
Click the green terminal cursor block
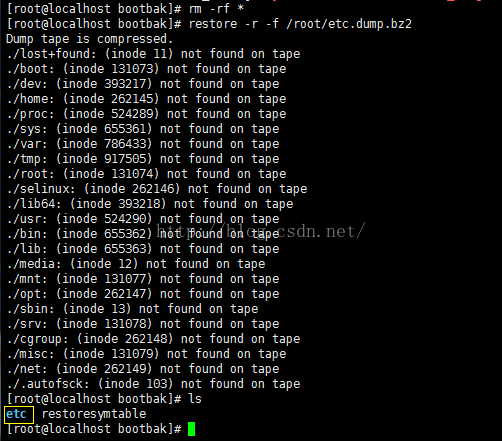pos(191,429)
